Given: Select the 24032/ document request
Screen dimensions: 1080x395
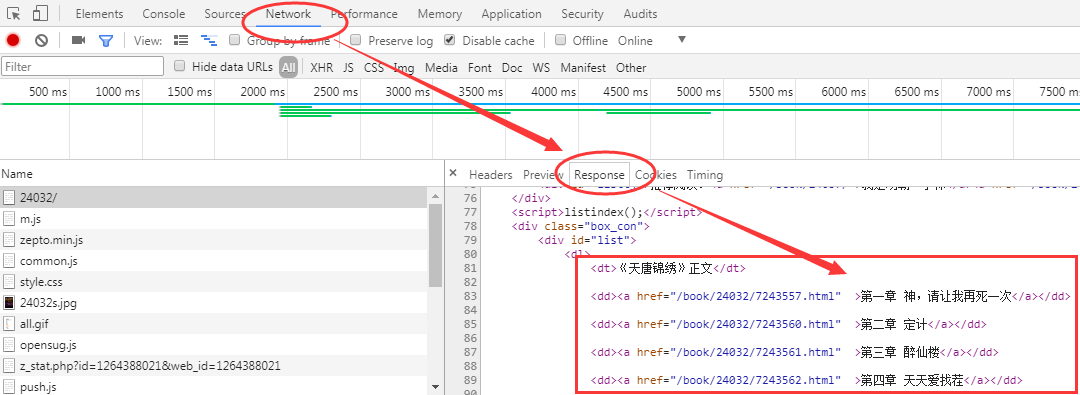Looking at the screenshot, I should click(x=214, y=197).
